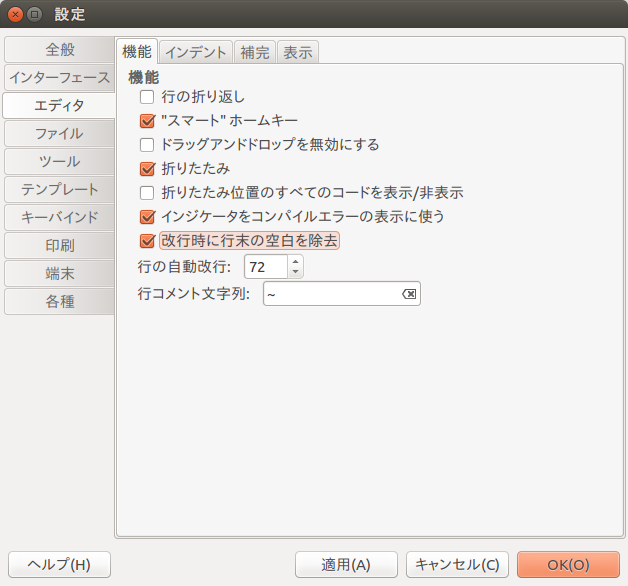Apply settings with 適用(A) button
This screenshot has width=628, height=586.
coord(346,564)
